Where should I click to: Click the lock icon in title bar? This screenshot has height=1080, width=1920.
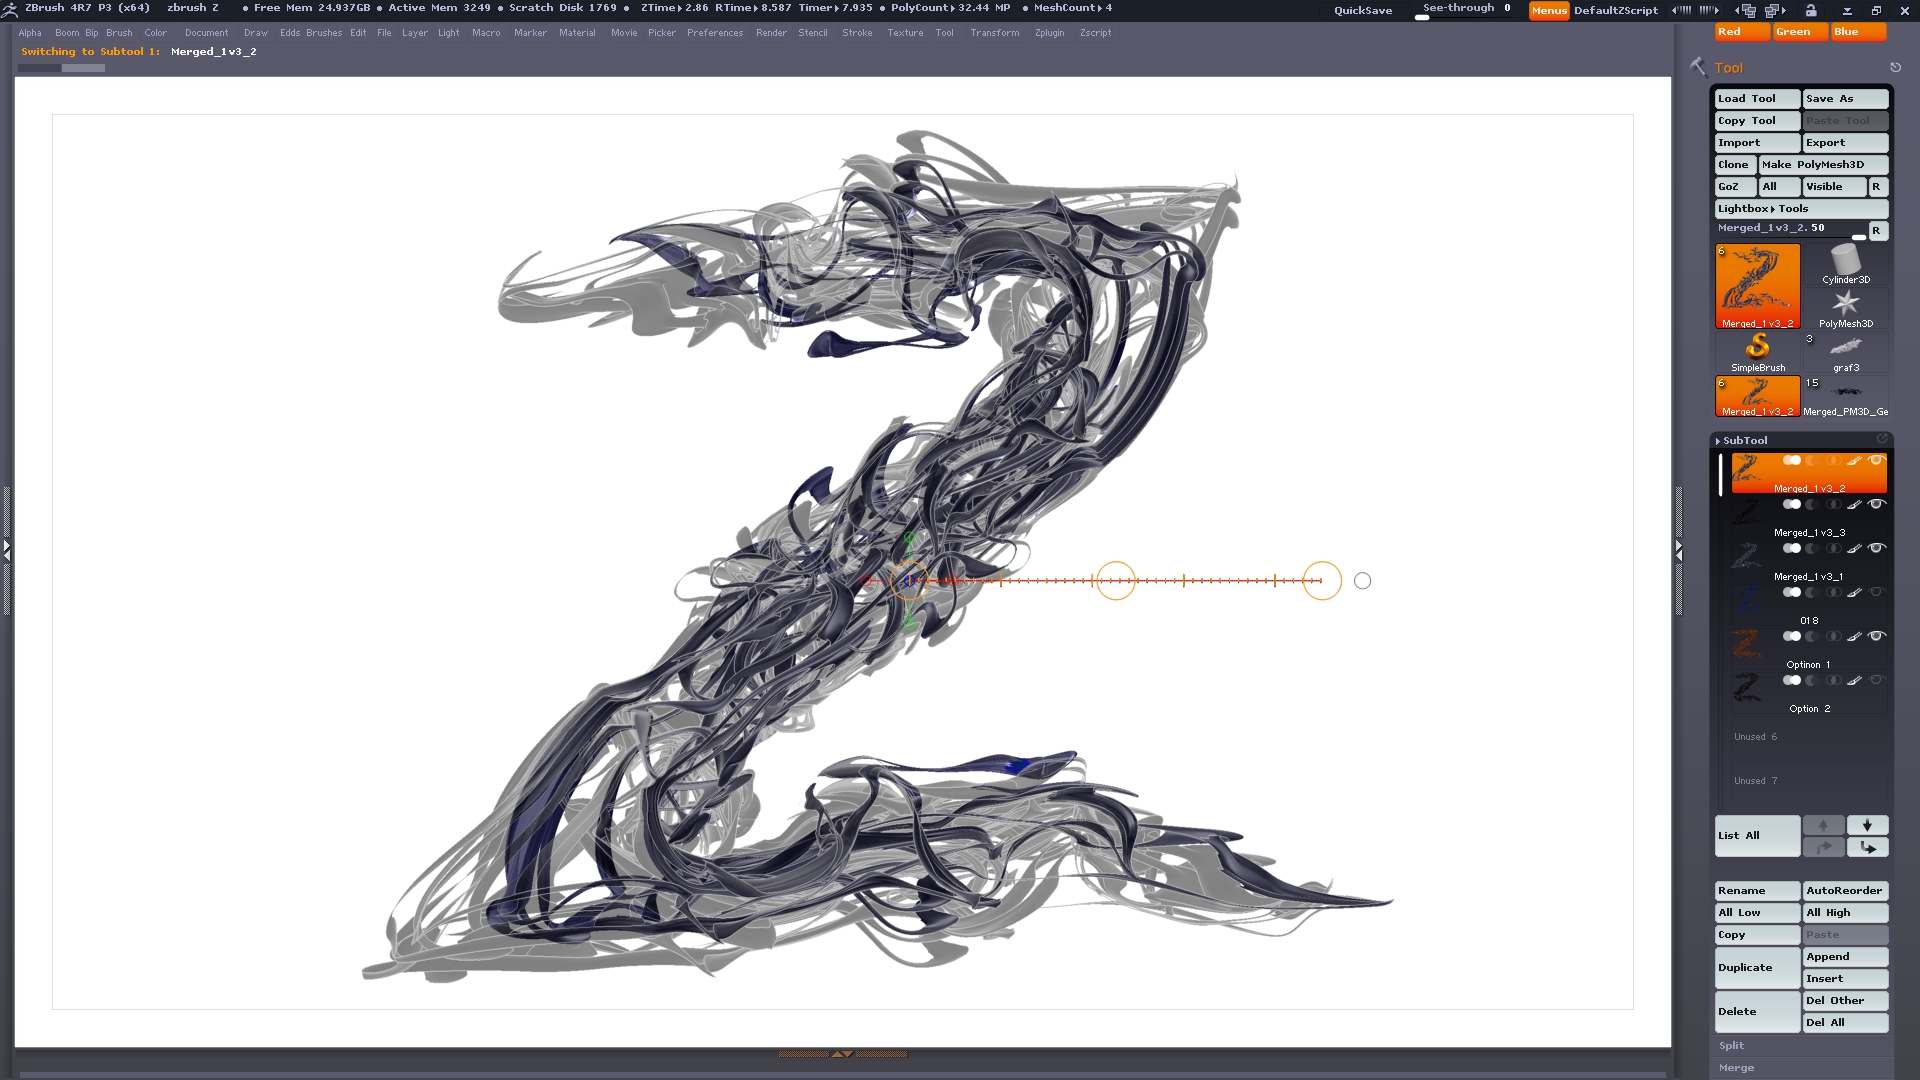(x=1811, y=10)
